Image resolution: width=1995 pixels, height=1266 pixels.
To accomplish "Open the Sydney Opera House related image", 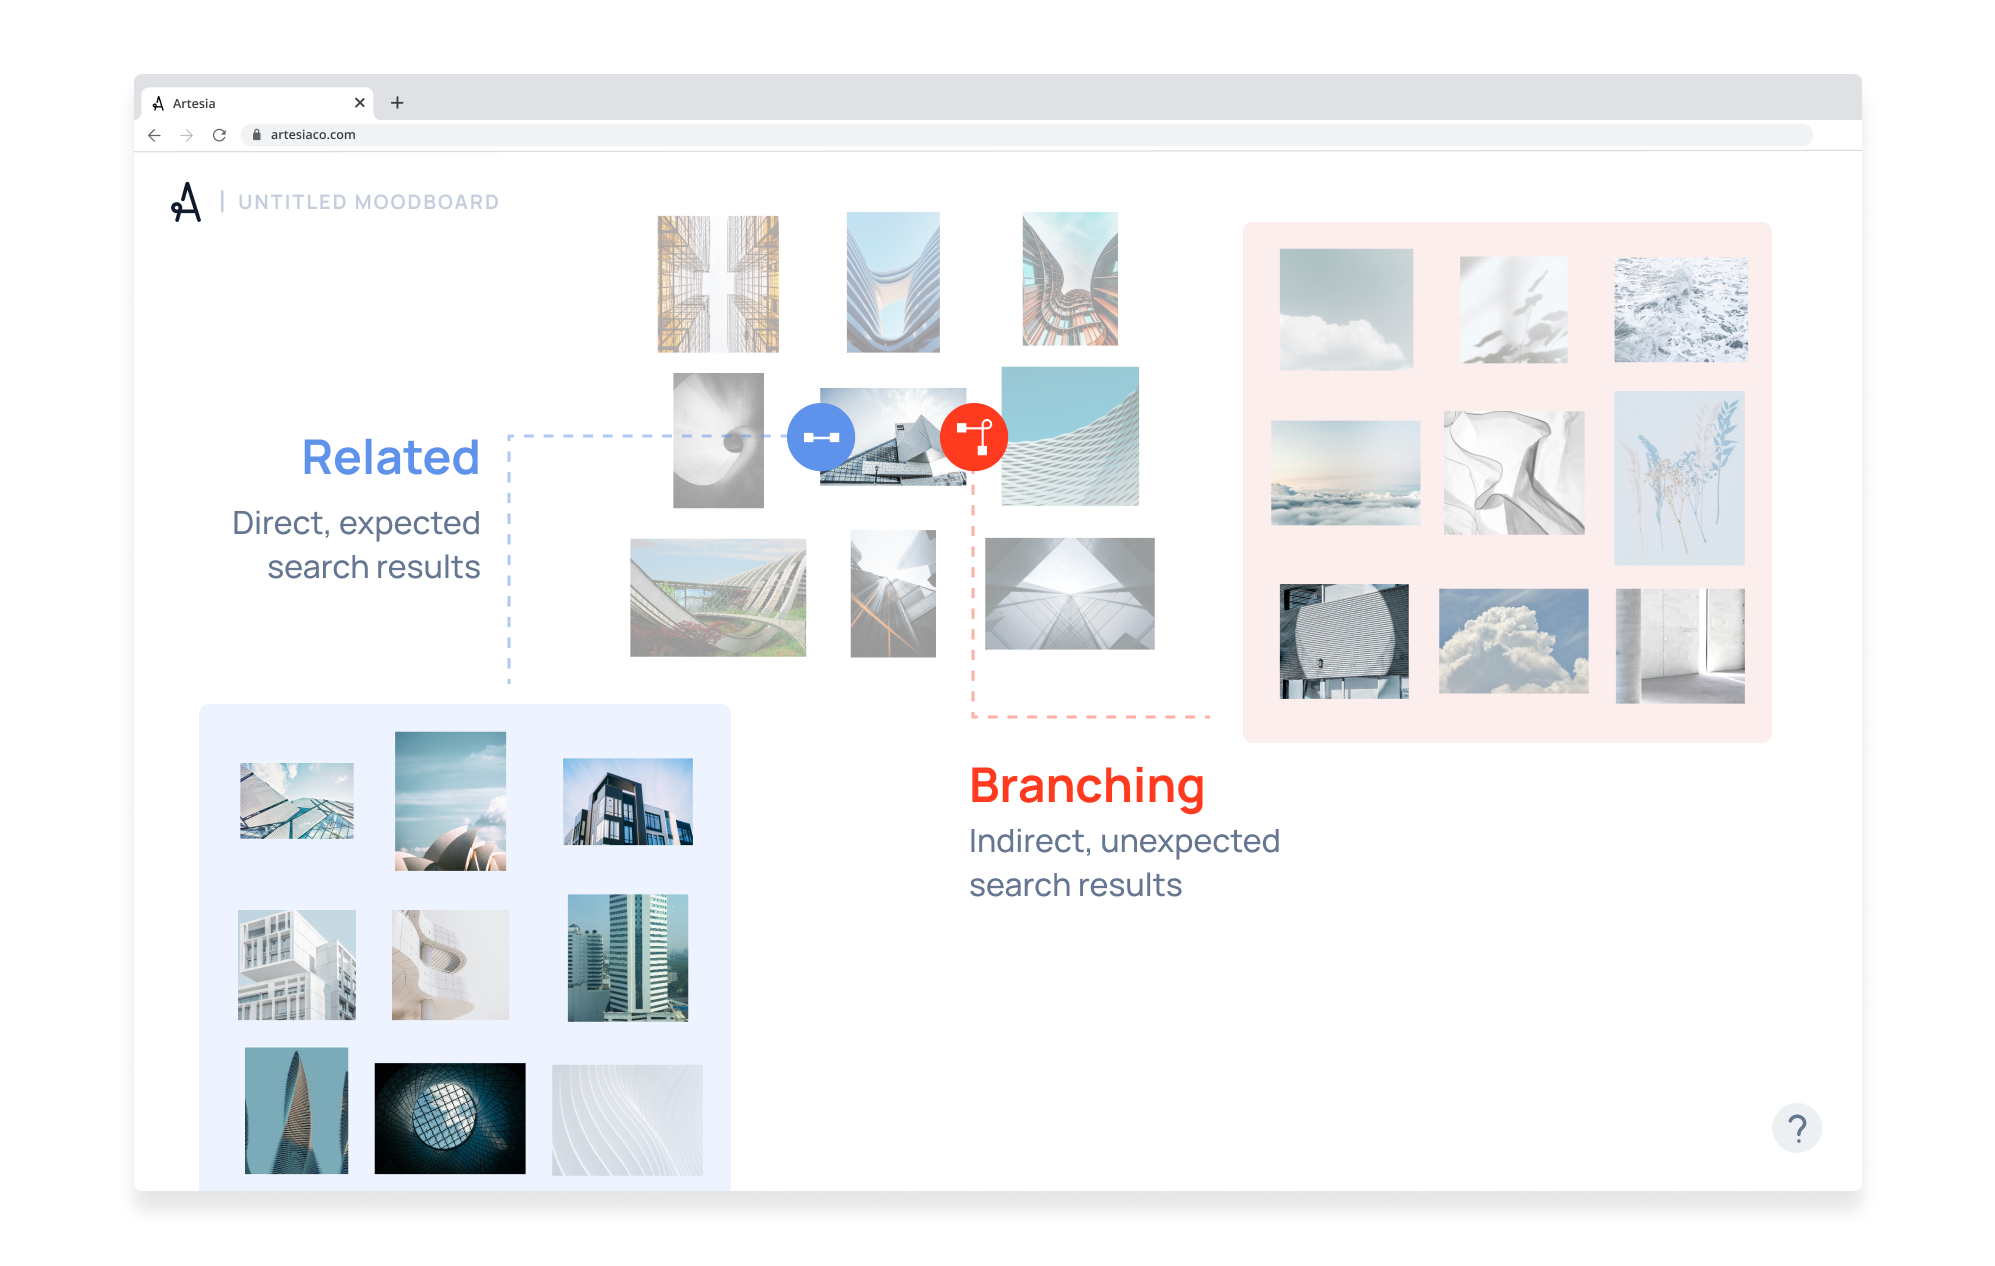I will (x=450, y=801).
